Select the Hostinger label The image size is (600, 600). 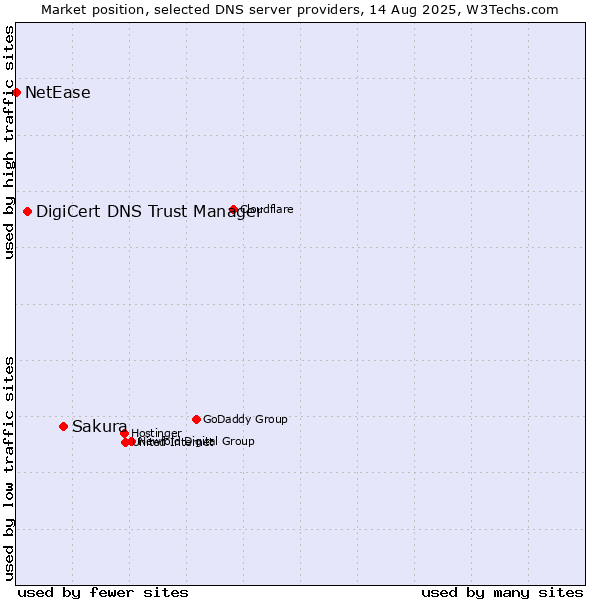[x=157, y=433]
